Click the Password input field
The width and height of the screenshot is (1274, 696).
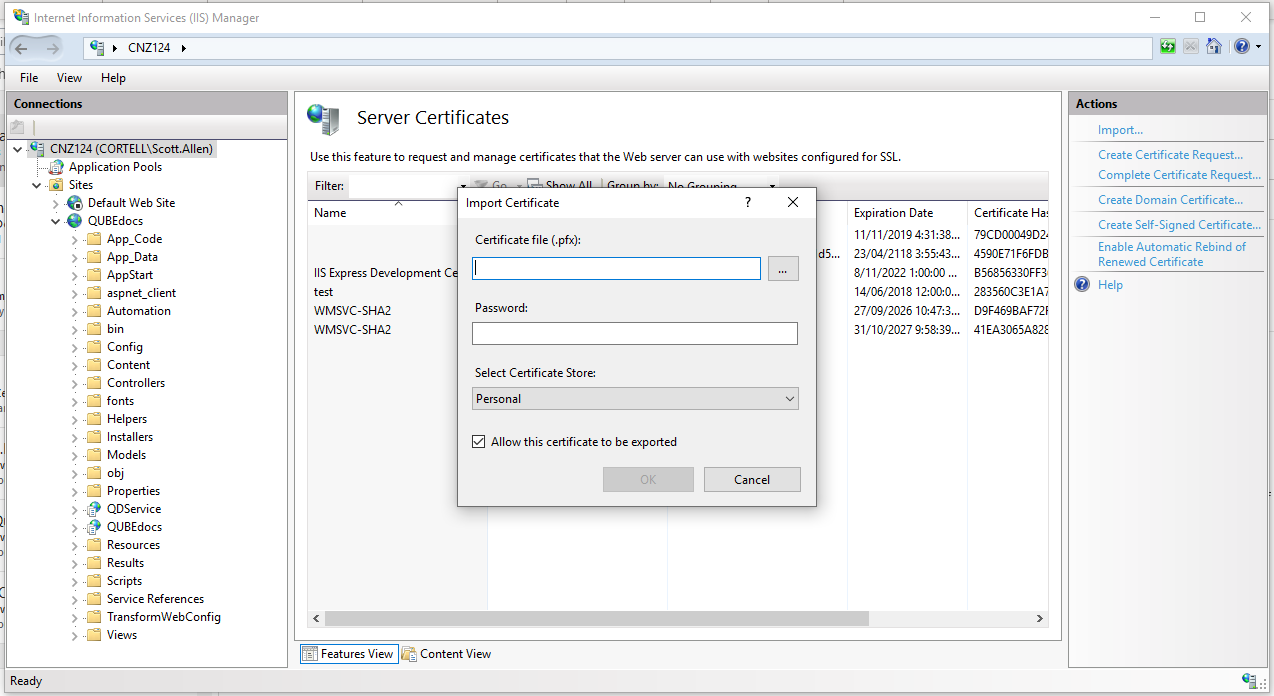635,333
